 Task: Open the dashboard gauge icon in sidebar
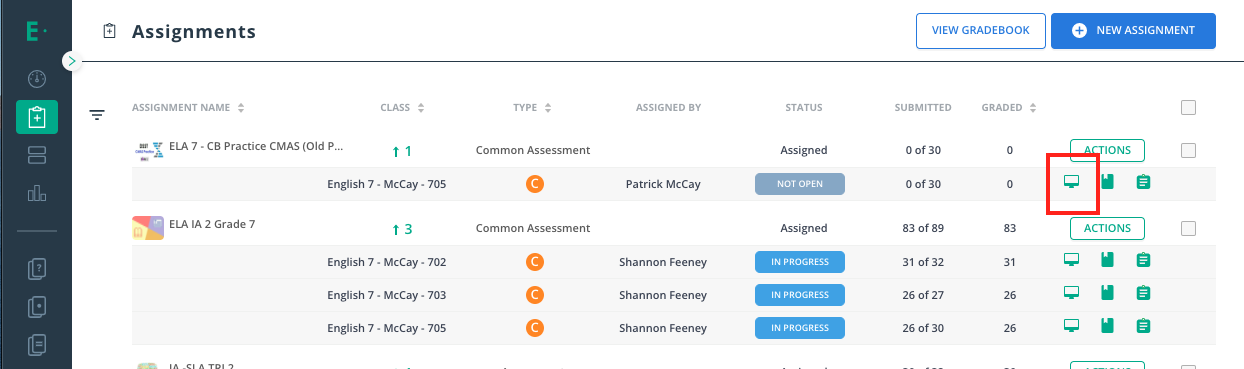(36, 79)
